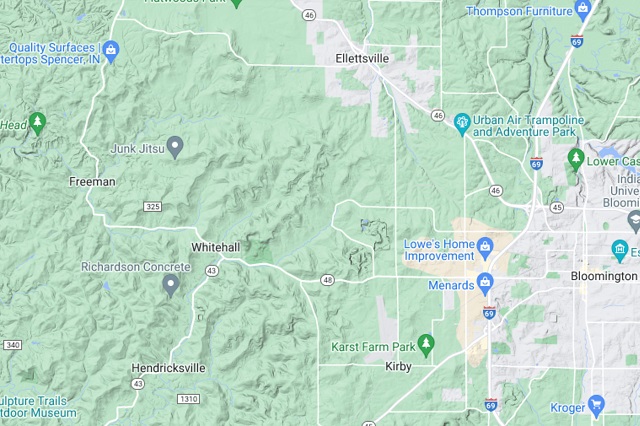Click the Menards shopping bag marker
Viewport: 640px width, 426px height.
point(485,283)
